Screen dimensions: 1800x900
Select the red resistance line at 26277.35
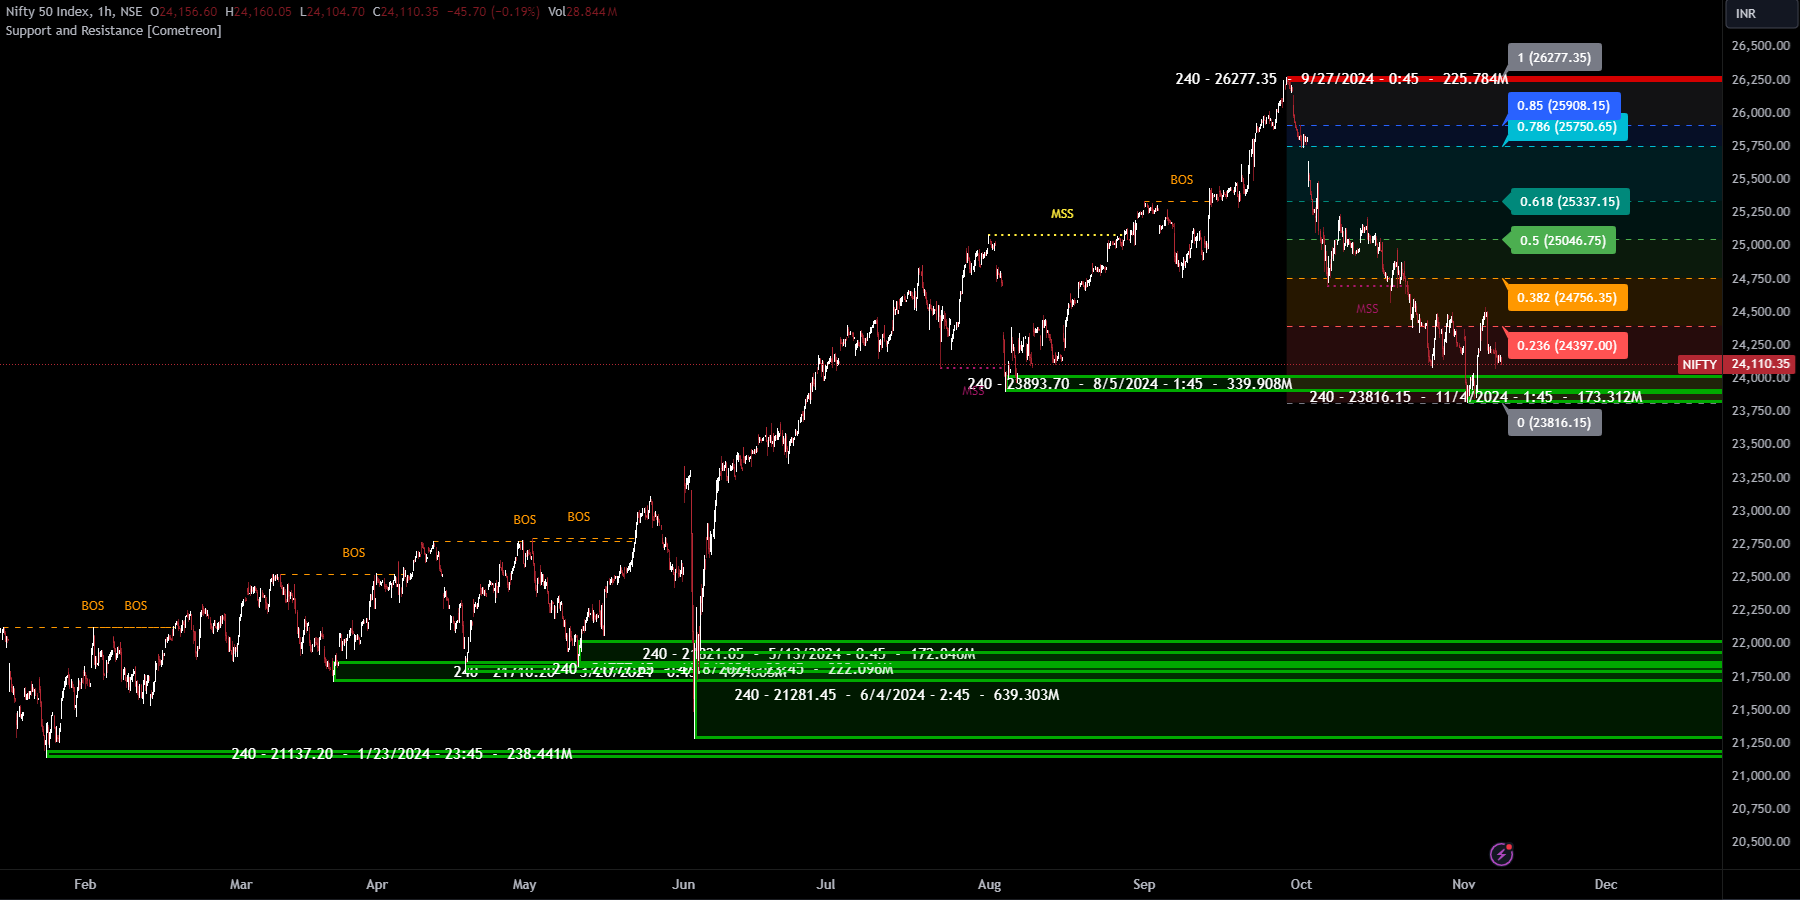click(1600, 79)
